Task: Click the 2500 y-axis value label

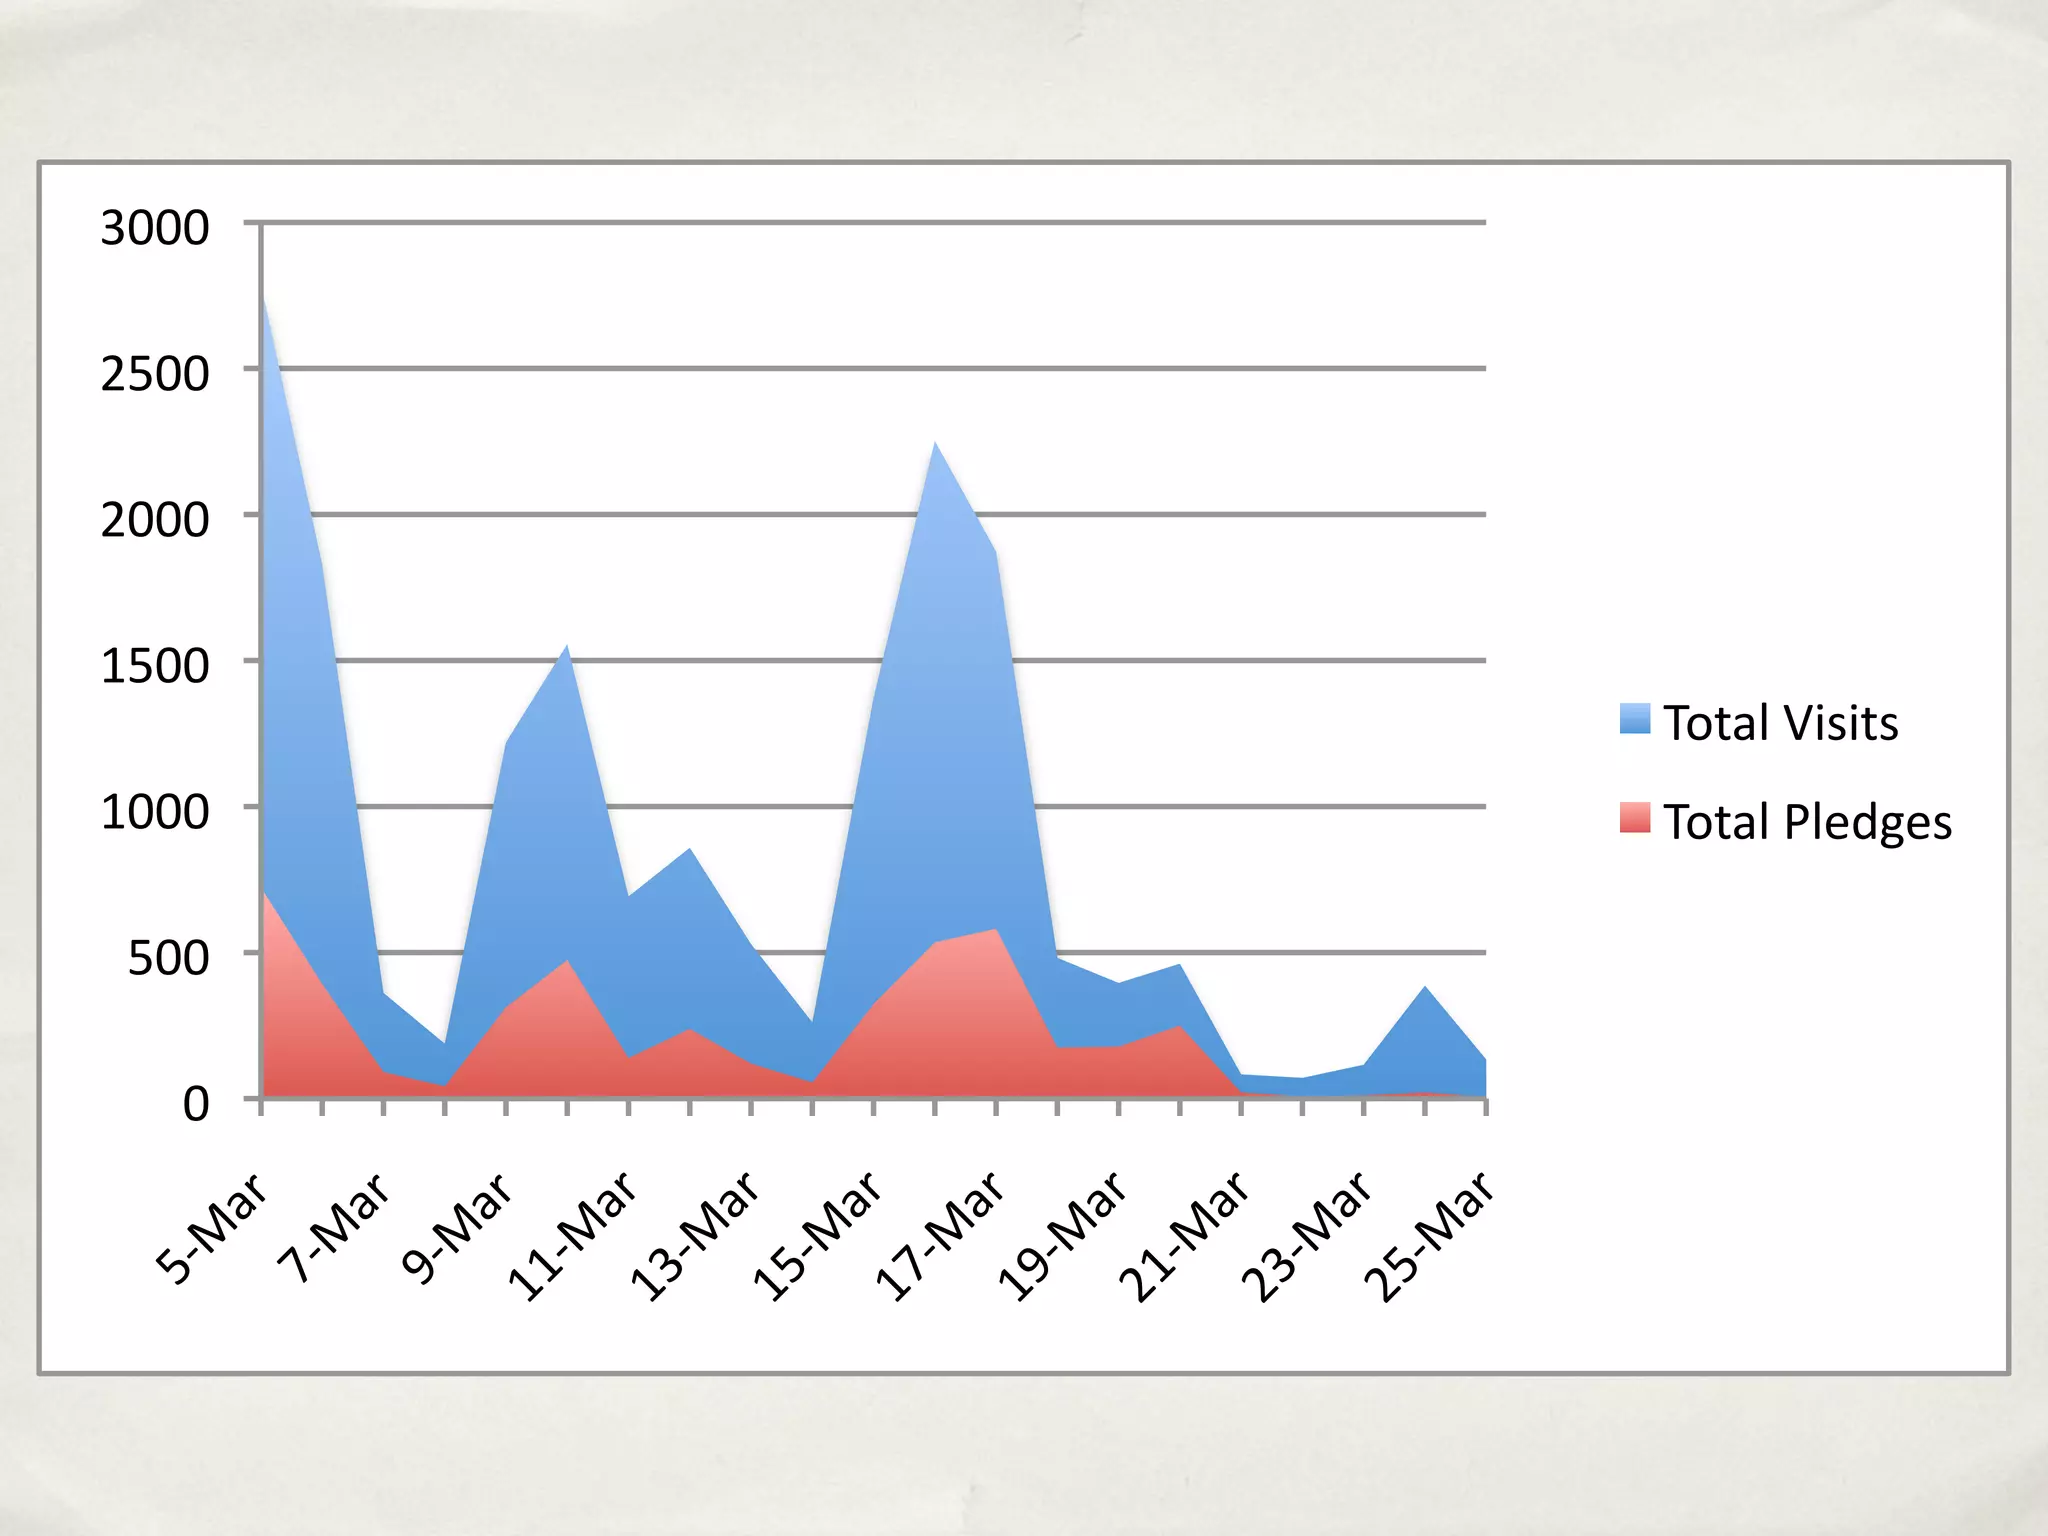Action: pos(155,374)
